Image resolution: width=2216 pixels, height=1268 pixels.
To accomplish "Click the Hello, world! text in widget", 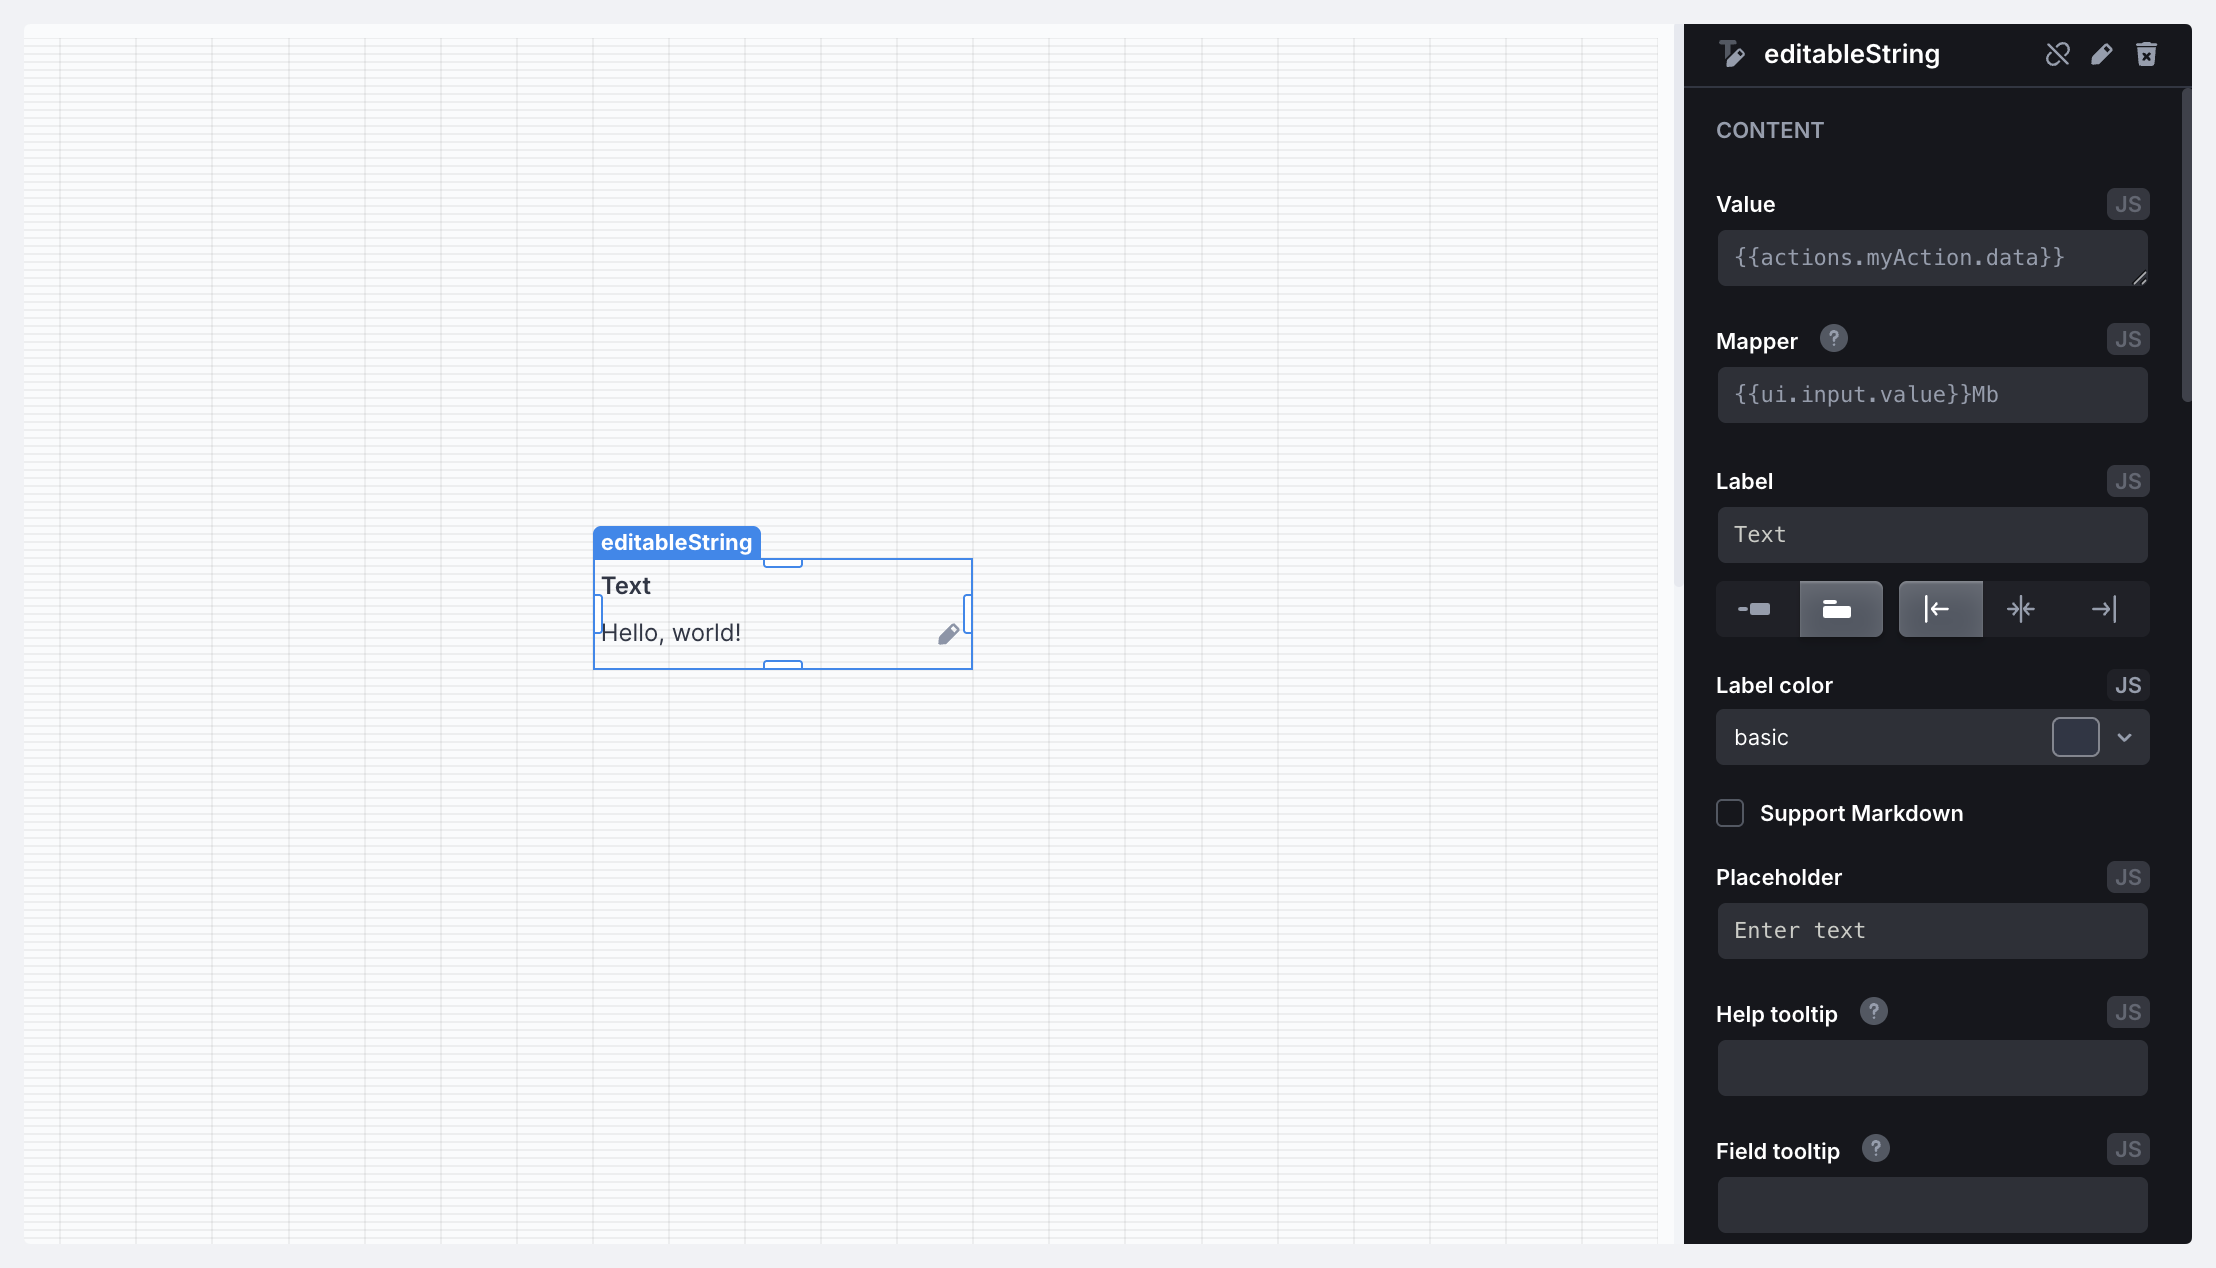I will pyautogui.click(x=671, y=633).
